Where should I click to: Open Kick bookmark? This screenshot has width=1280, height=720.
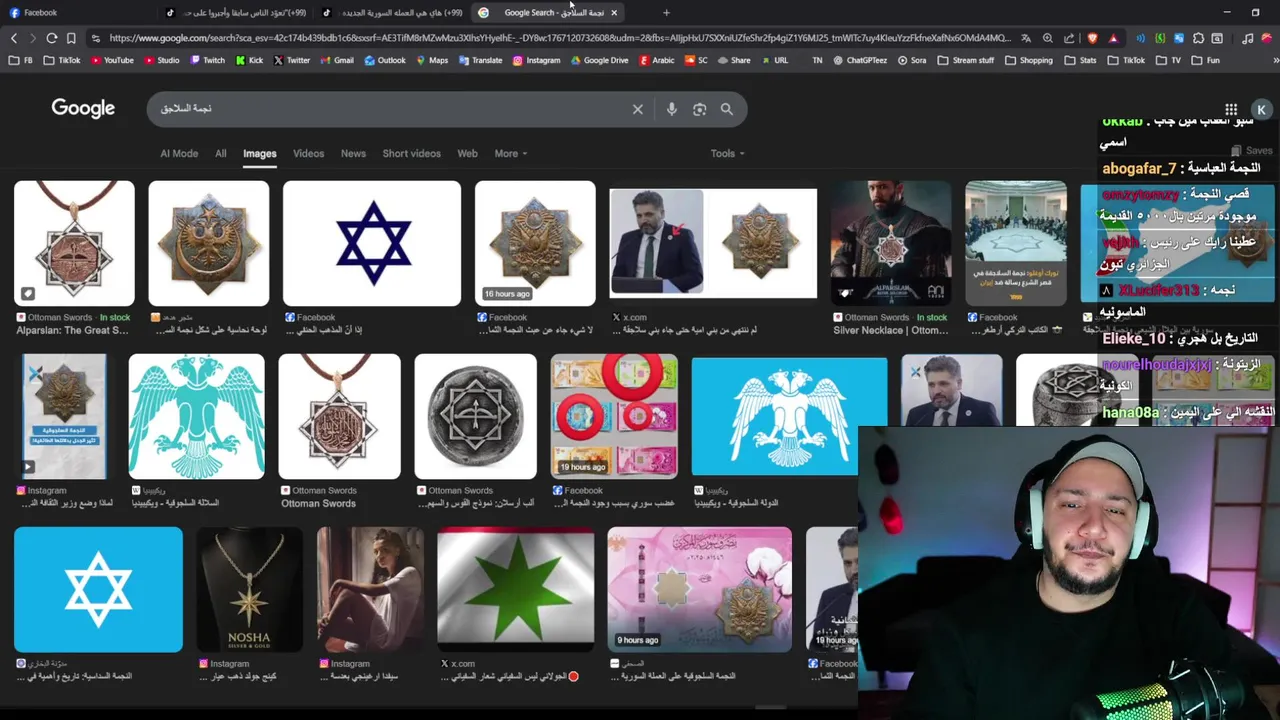click(x=250, y=60)
